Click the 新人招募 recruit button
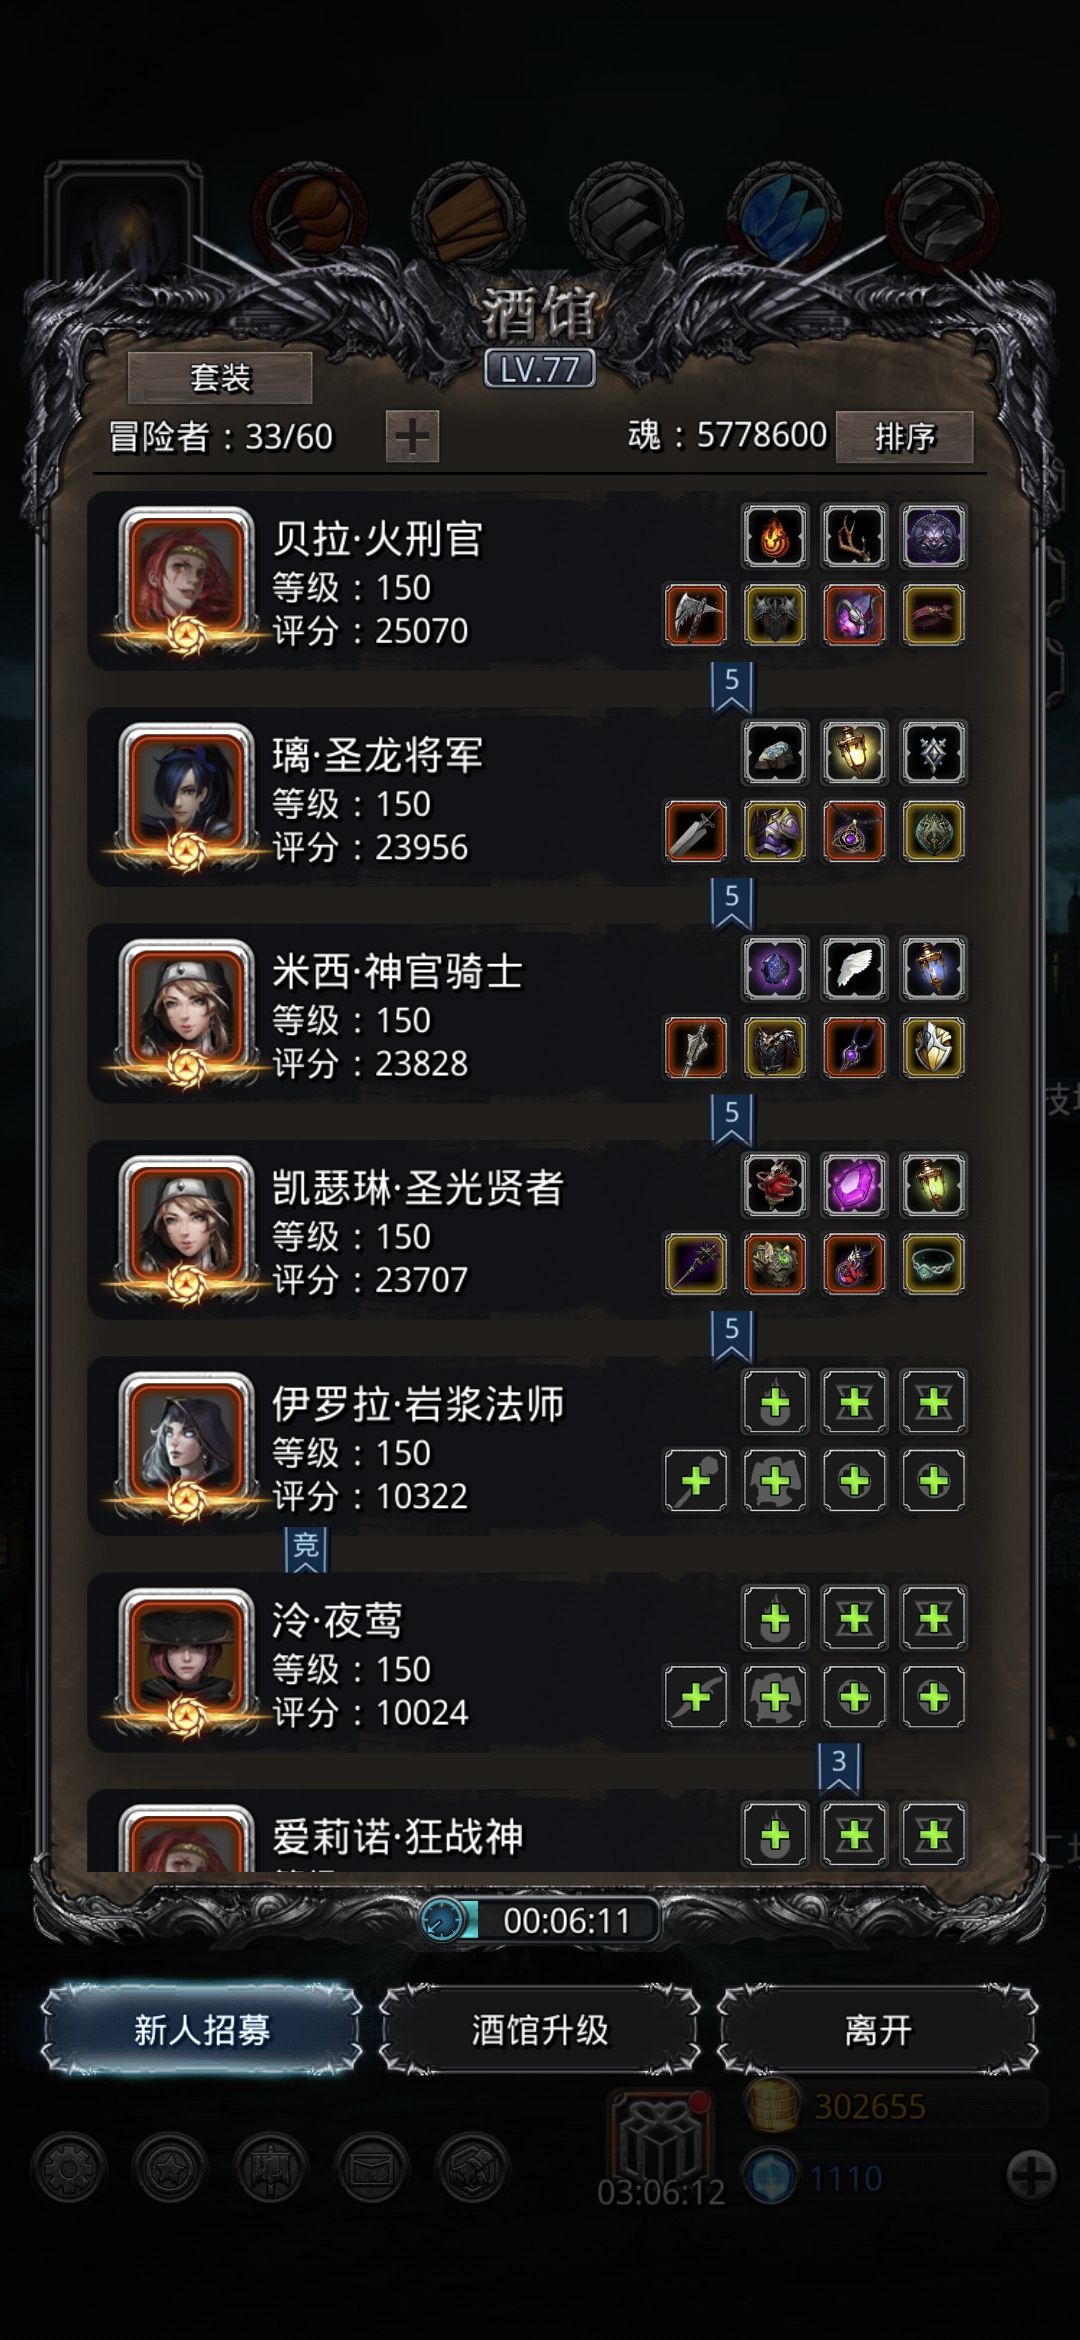 [x=202, y=2030]
